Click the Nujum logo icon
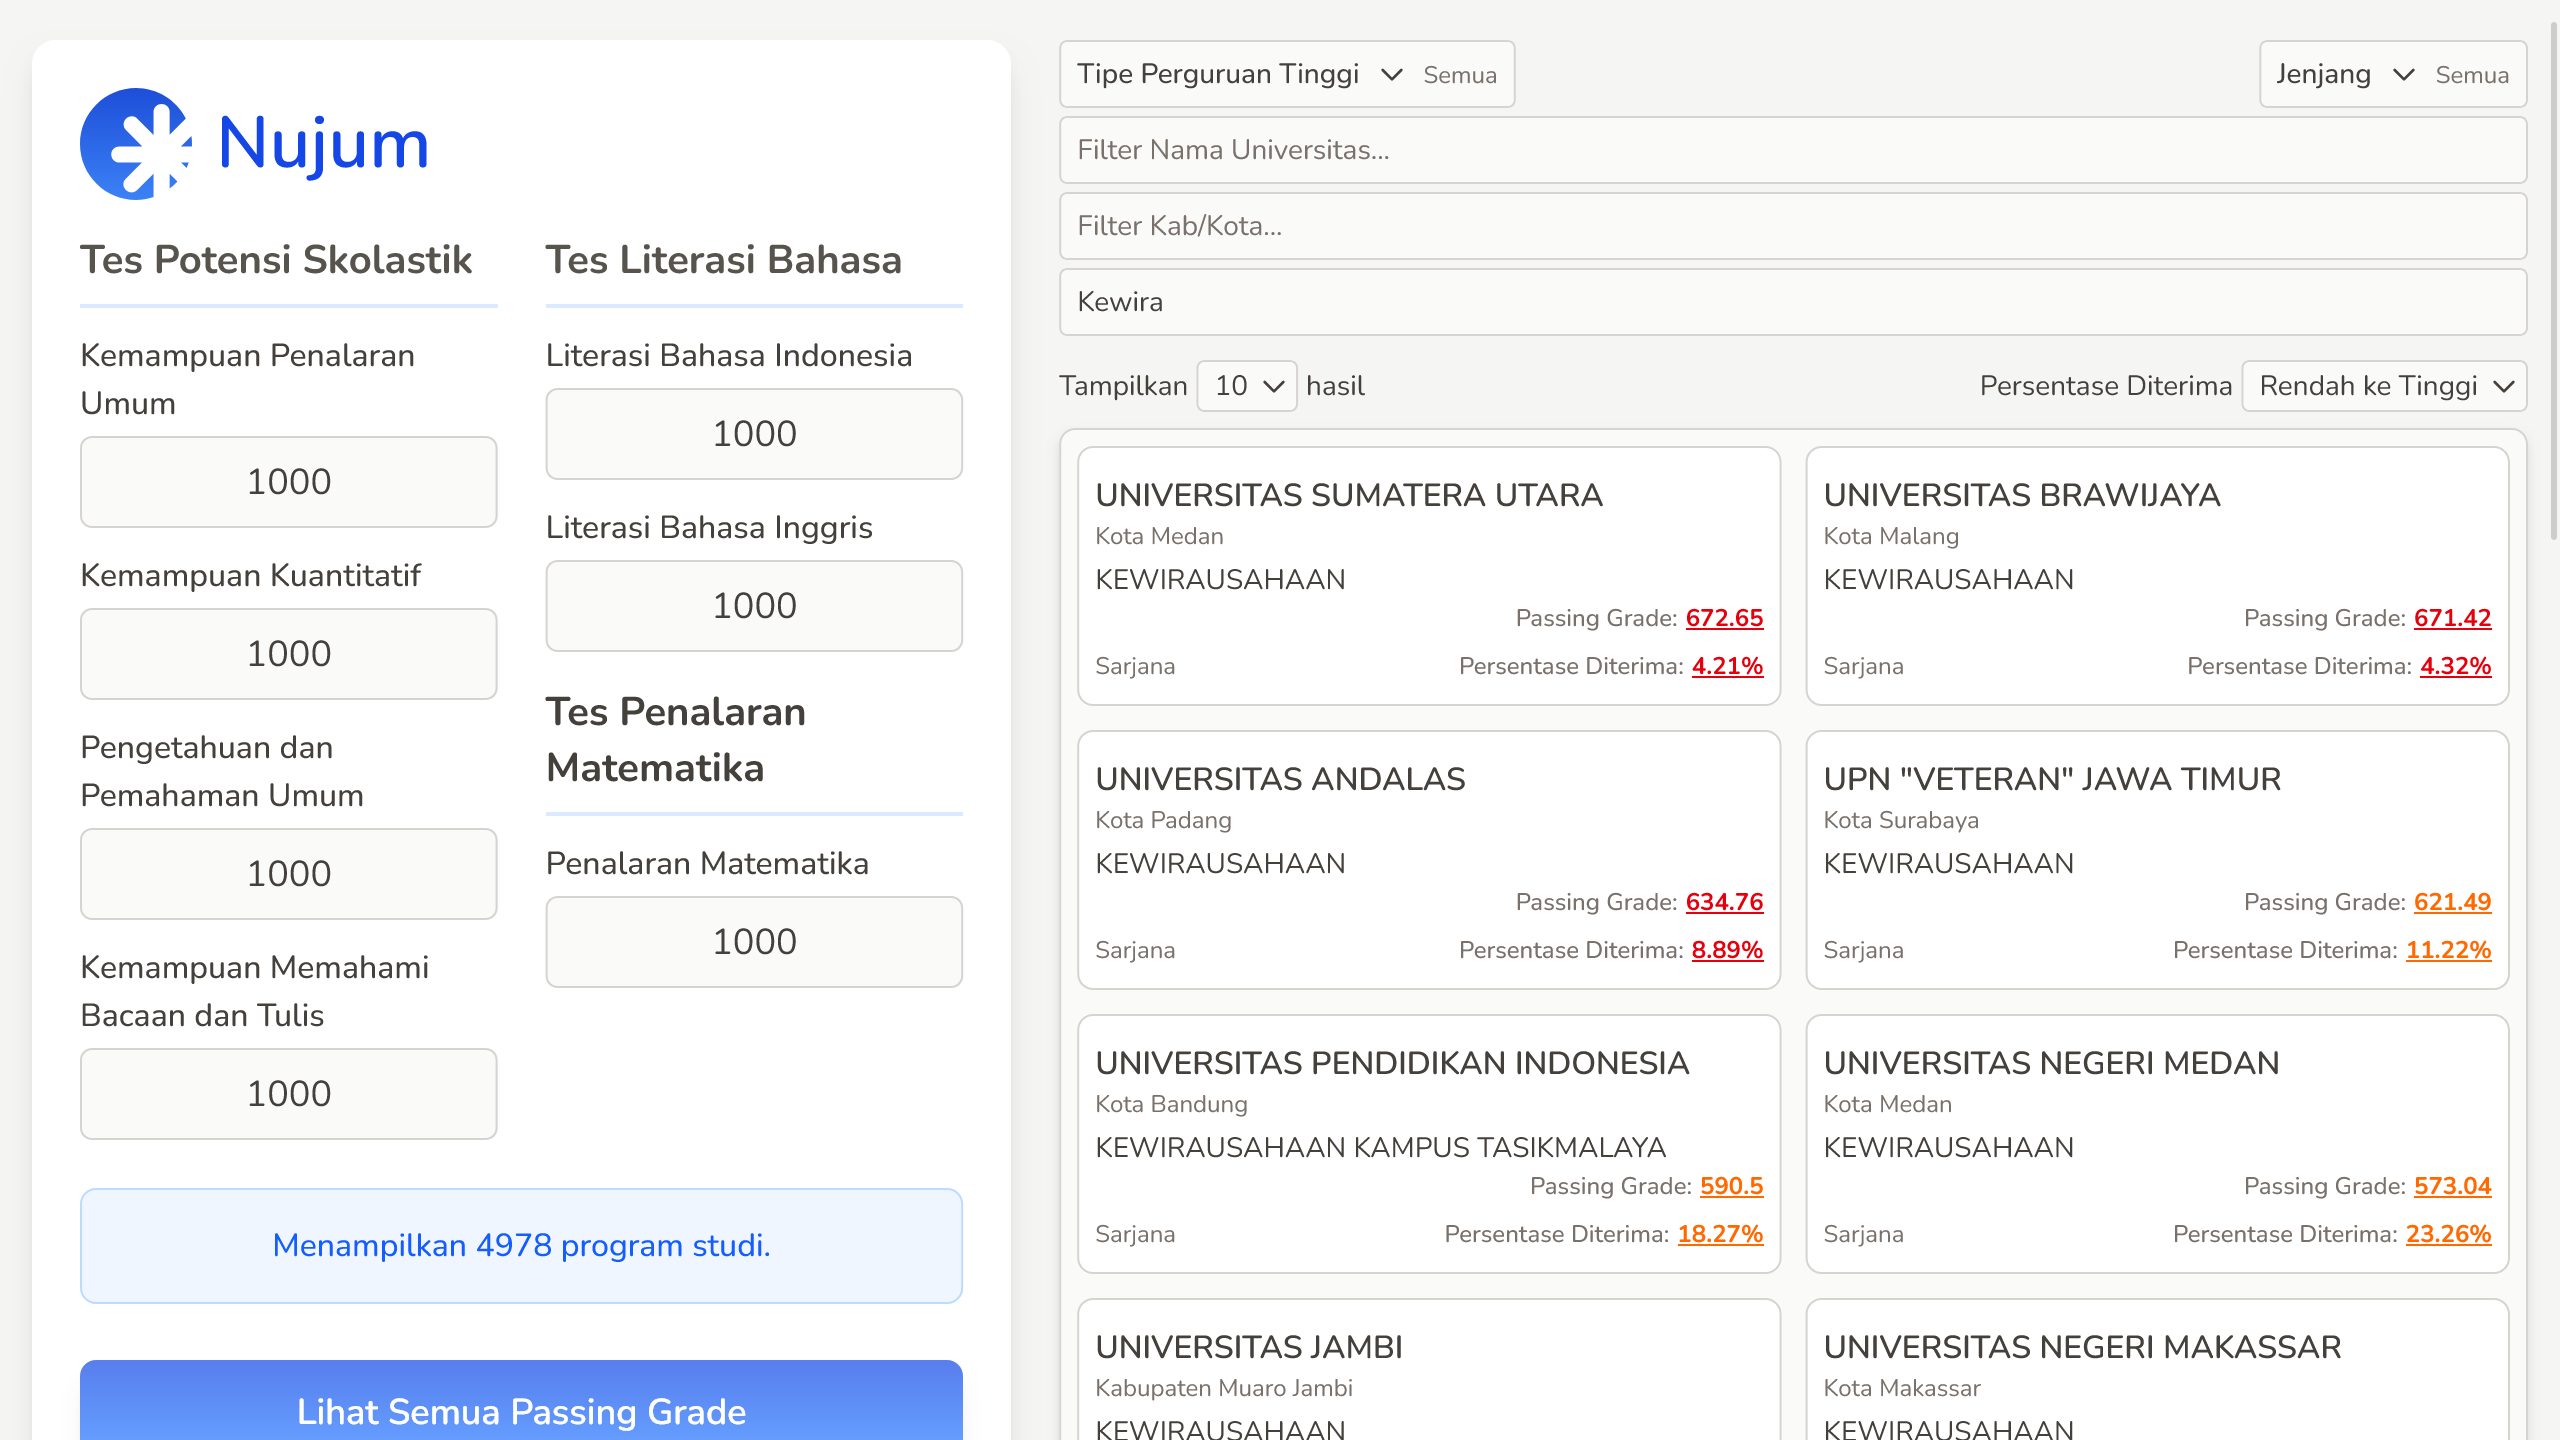Viewport: 2560px width, 1440px height. click(136, 144)
